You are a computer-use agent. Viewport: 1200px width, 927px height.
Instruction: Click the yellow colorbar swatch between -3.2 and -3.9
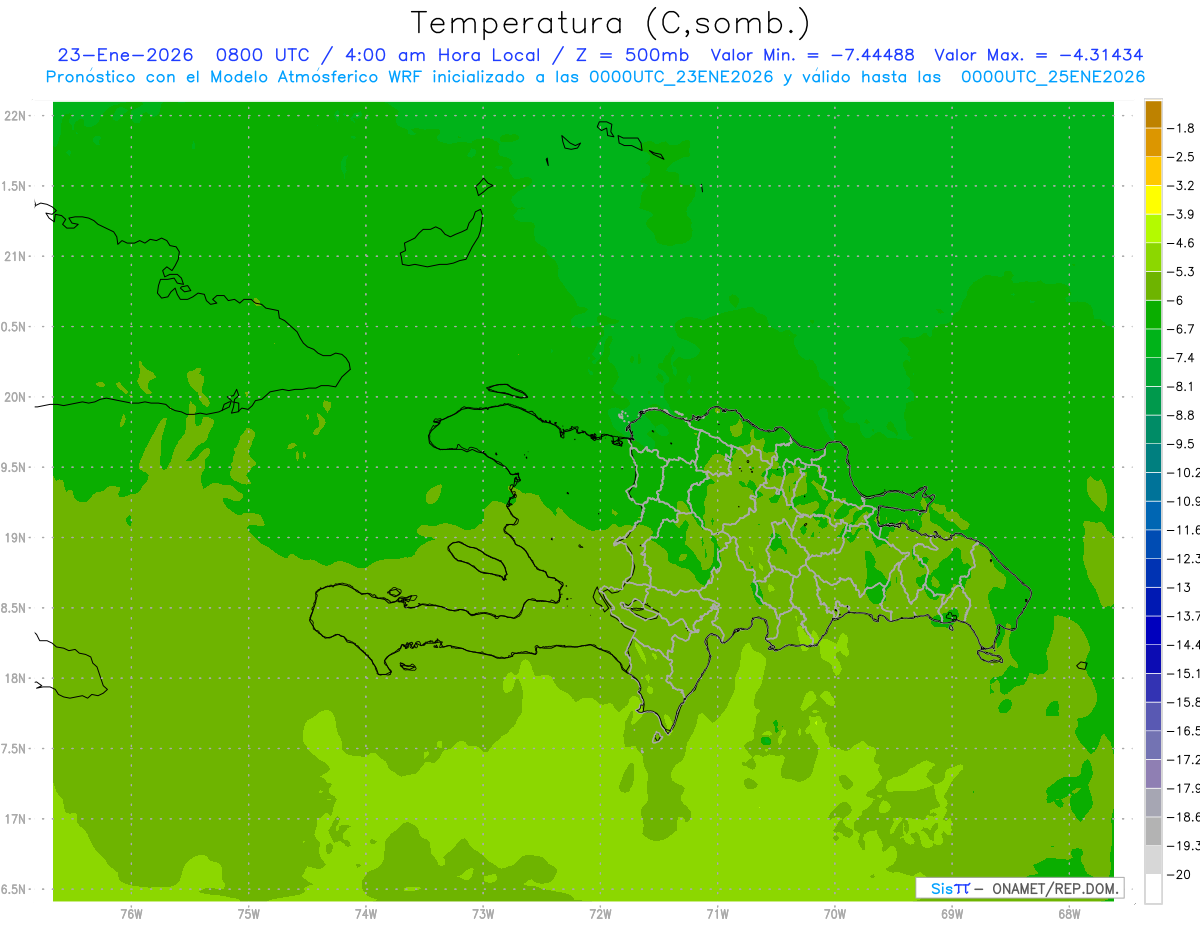tap(1153, 200)
